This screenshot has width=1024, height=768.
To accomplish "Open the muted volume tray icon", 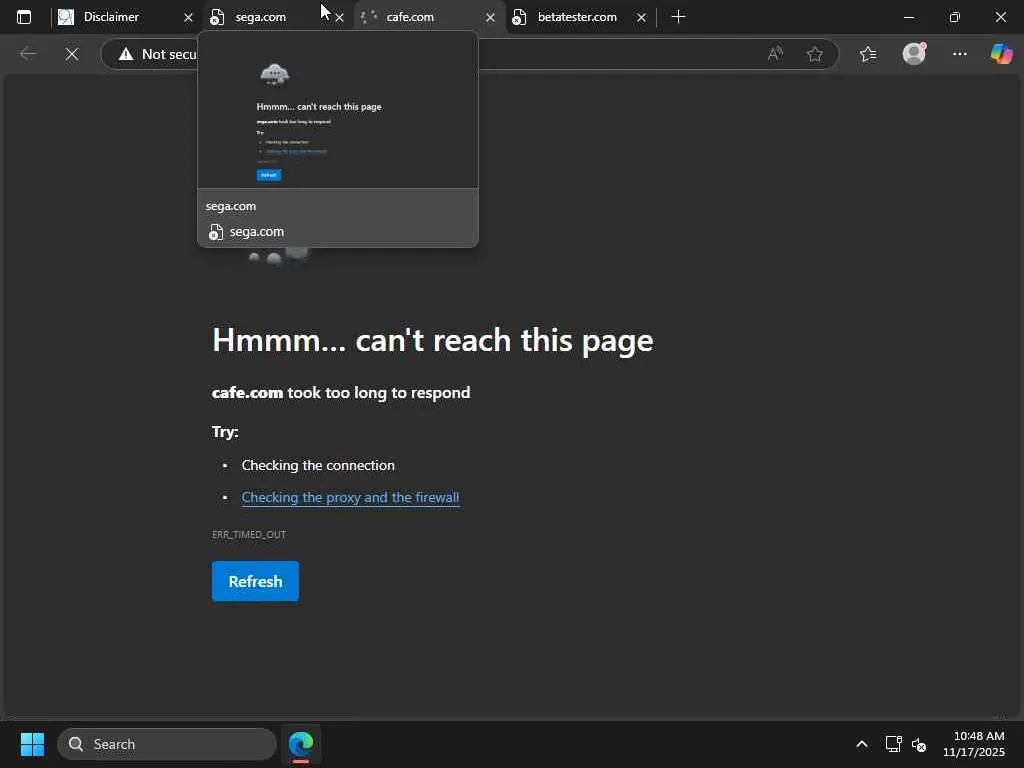I will click(x=919, y=744).
